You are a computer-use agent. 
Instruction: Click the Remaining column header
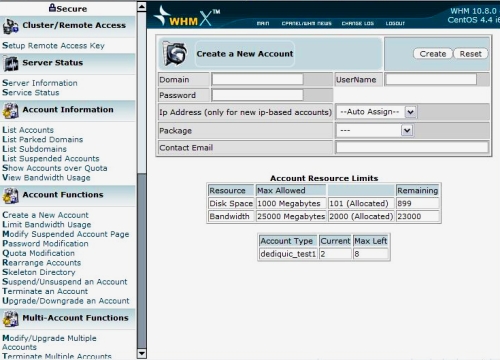(417, 190)
